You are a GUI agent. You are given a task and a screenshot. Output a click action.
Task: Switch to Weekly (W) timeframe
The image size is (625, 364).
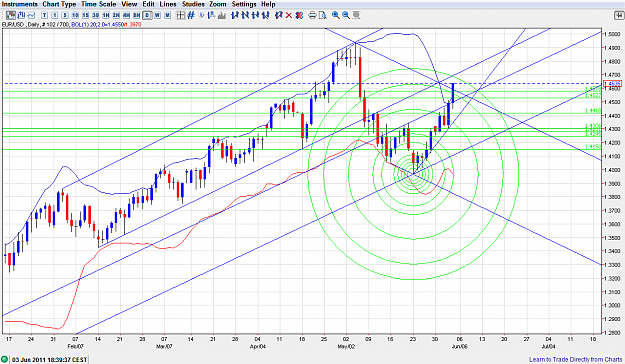pos(157,15)
